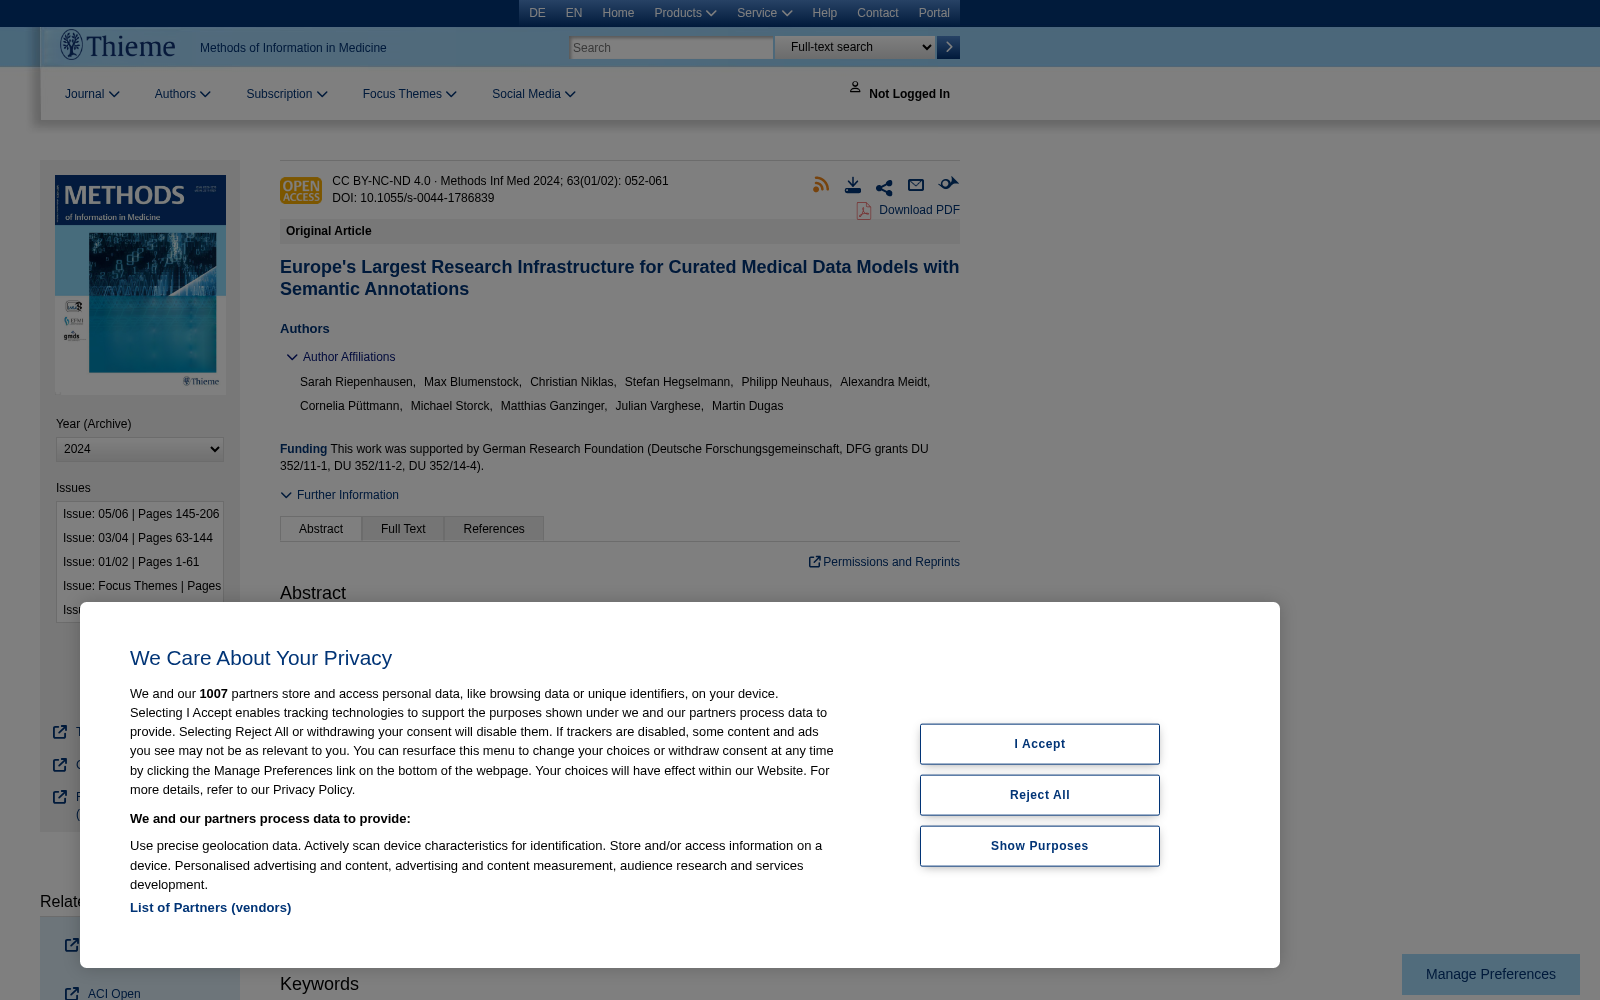
Task: Click the Open Access badge
Action: coord(301,190)
